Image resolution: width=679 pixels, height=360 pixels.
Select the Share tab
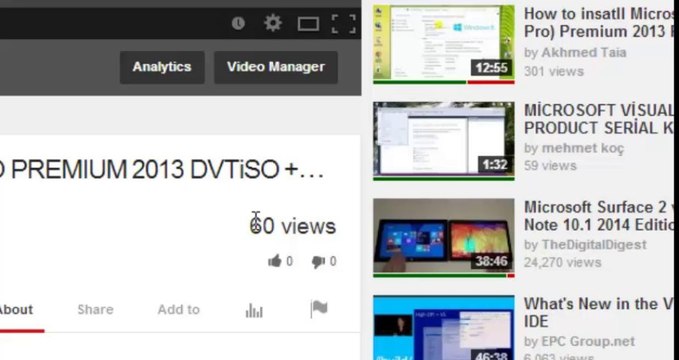coord(95,310)
